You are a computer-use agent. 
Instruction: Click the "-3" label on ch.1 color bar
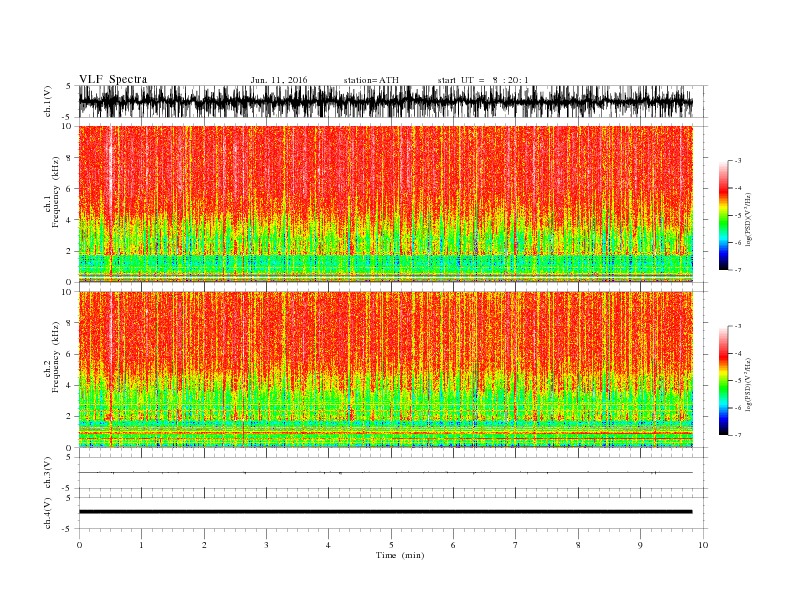point(737,161)
